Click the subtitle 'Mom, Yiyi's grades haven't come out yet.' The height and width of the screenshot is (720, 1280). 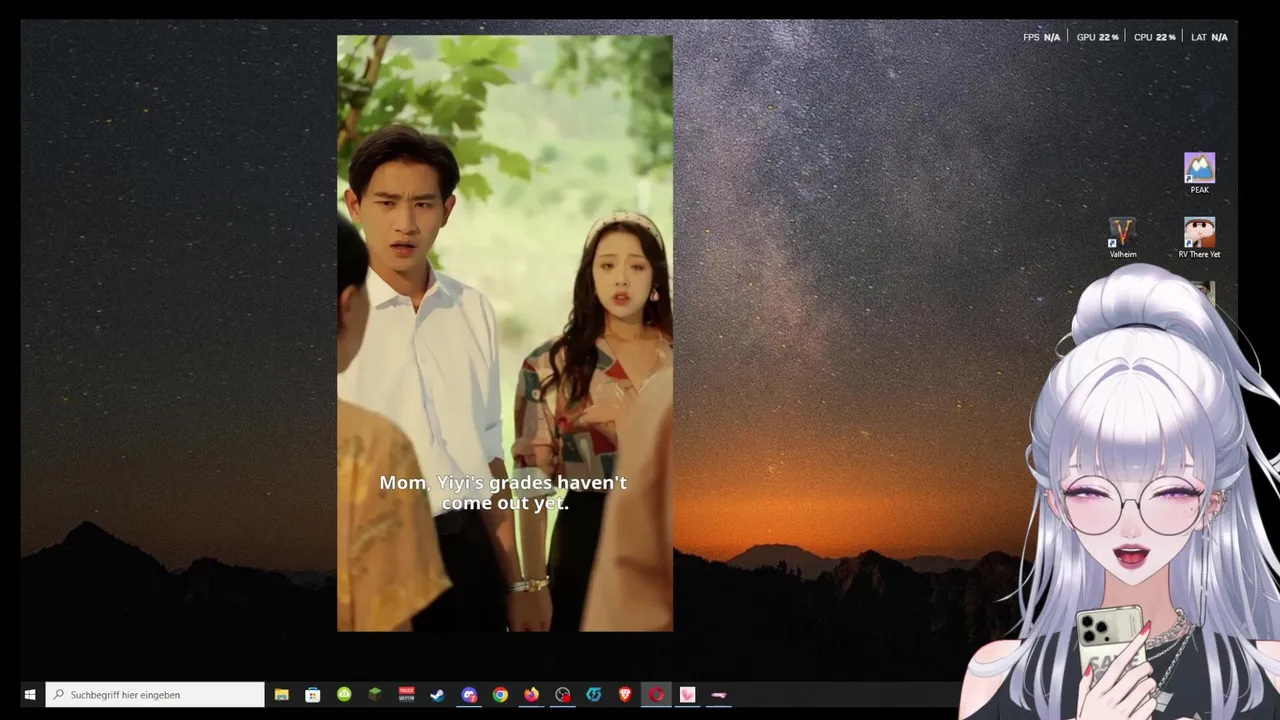point(504,492)
